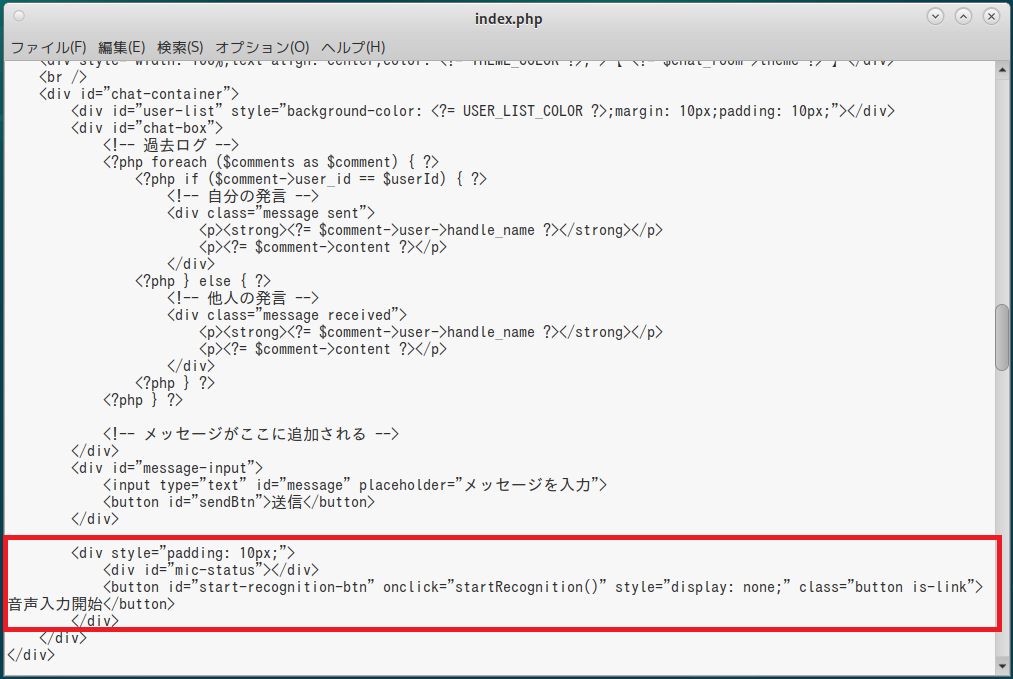Click the vertical scrollbar thumb
The height and width of the screenshot is (679, 1013).
1002,337
